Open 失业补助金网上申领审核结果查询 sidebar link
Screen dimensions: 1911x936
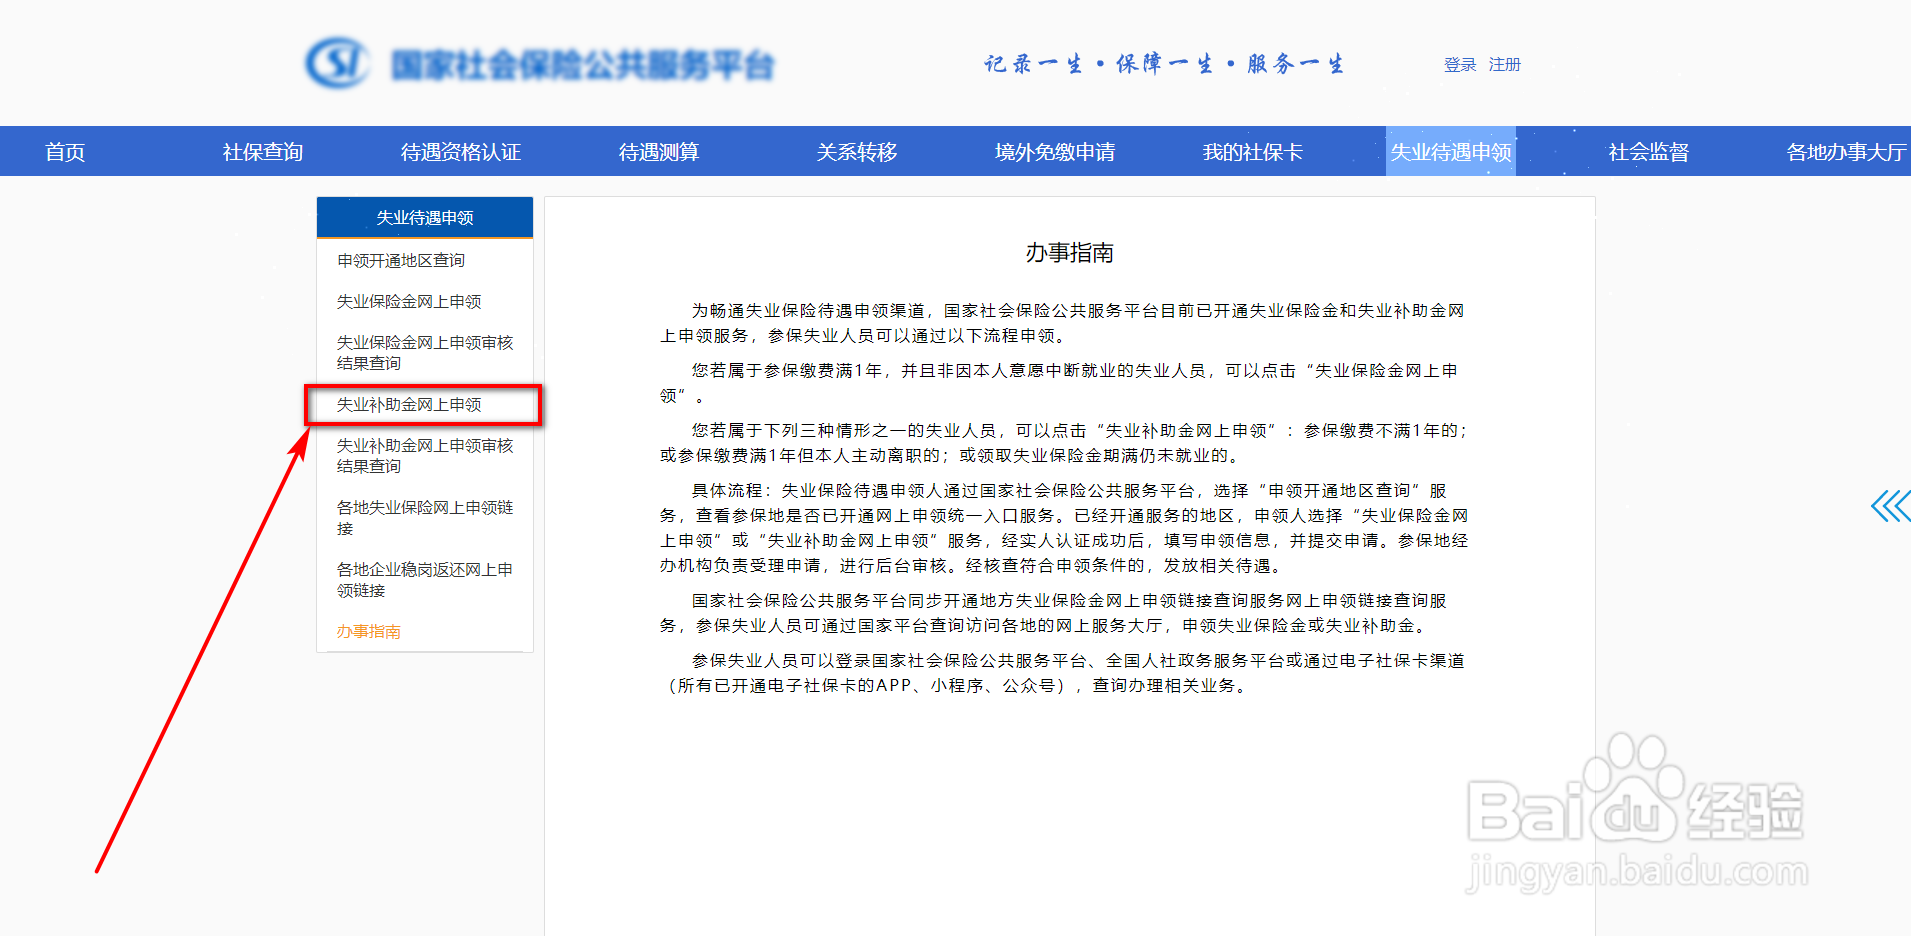pyautogui.click(x=425, y=455)
